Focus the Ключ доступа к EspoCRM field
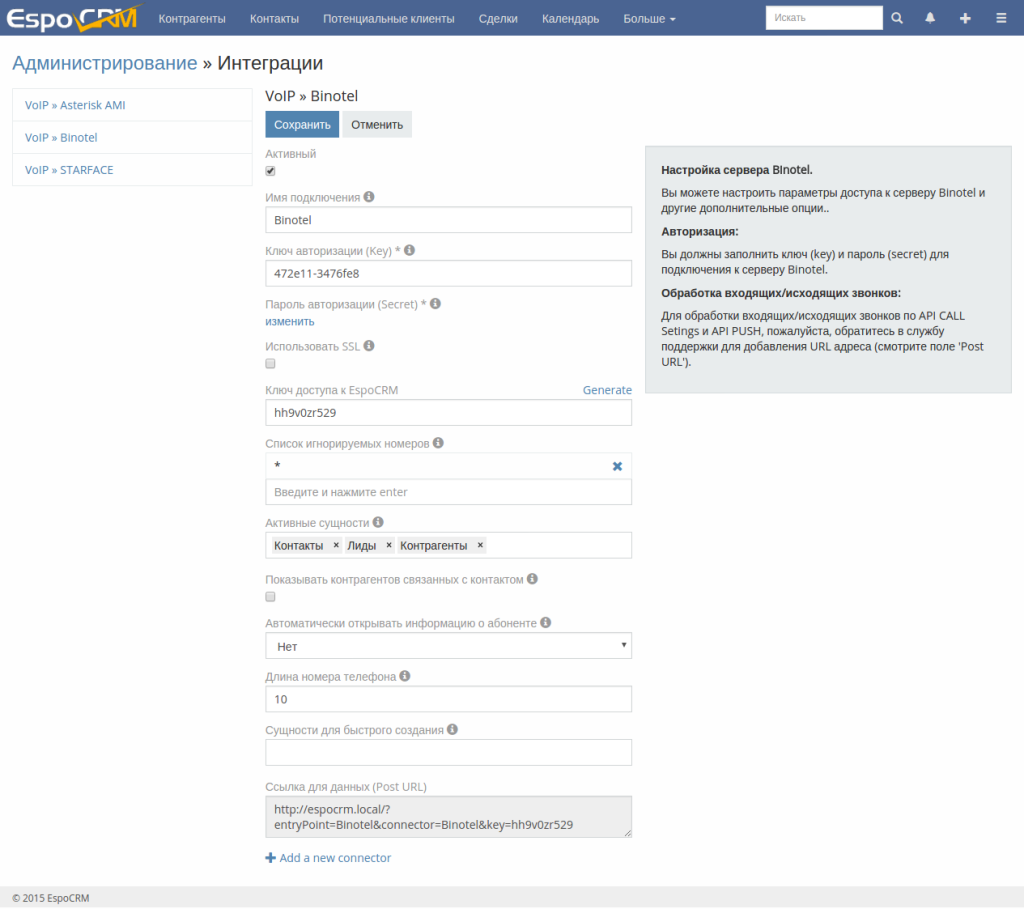Viewport: 1024px width, 909px height. click(x=449, y=413)
